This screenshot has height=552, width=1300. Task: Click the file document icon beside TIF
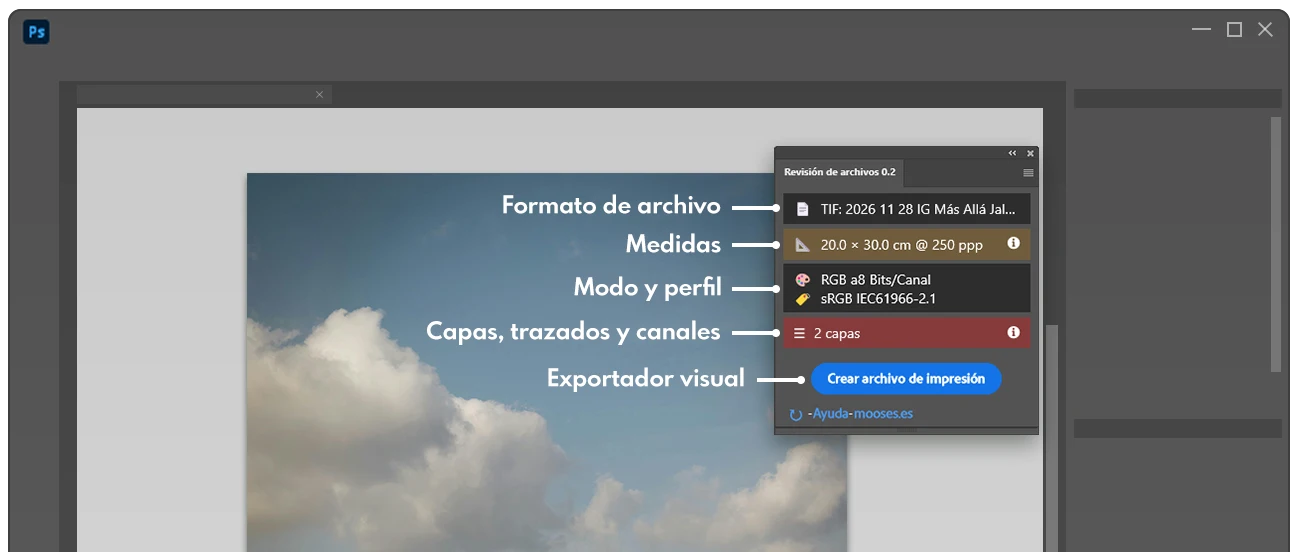802,209
